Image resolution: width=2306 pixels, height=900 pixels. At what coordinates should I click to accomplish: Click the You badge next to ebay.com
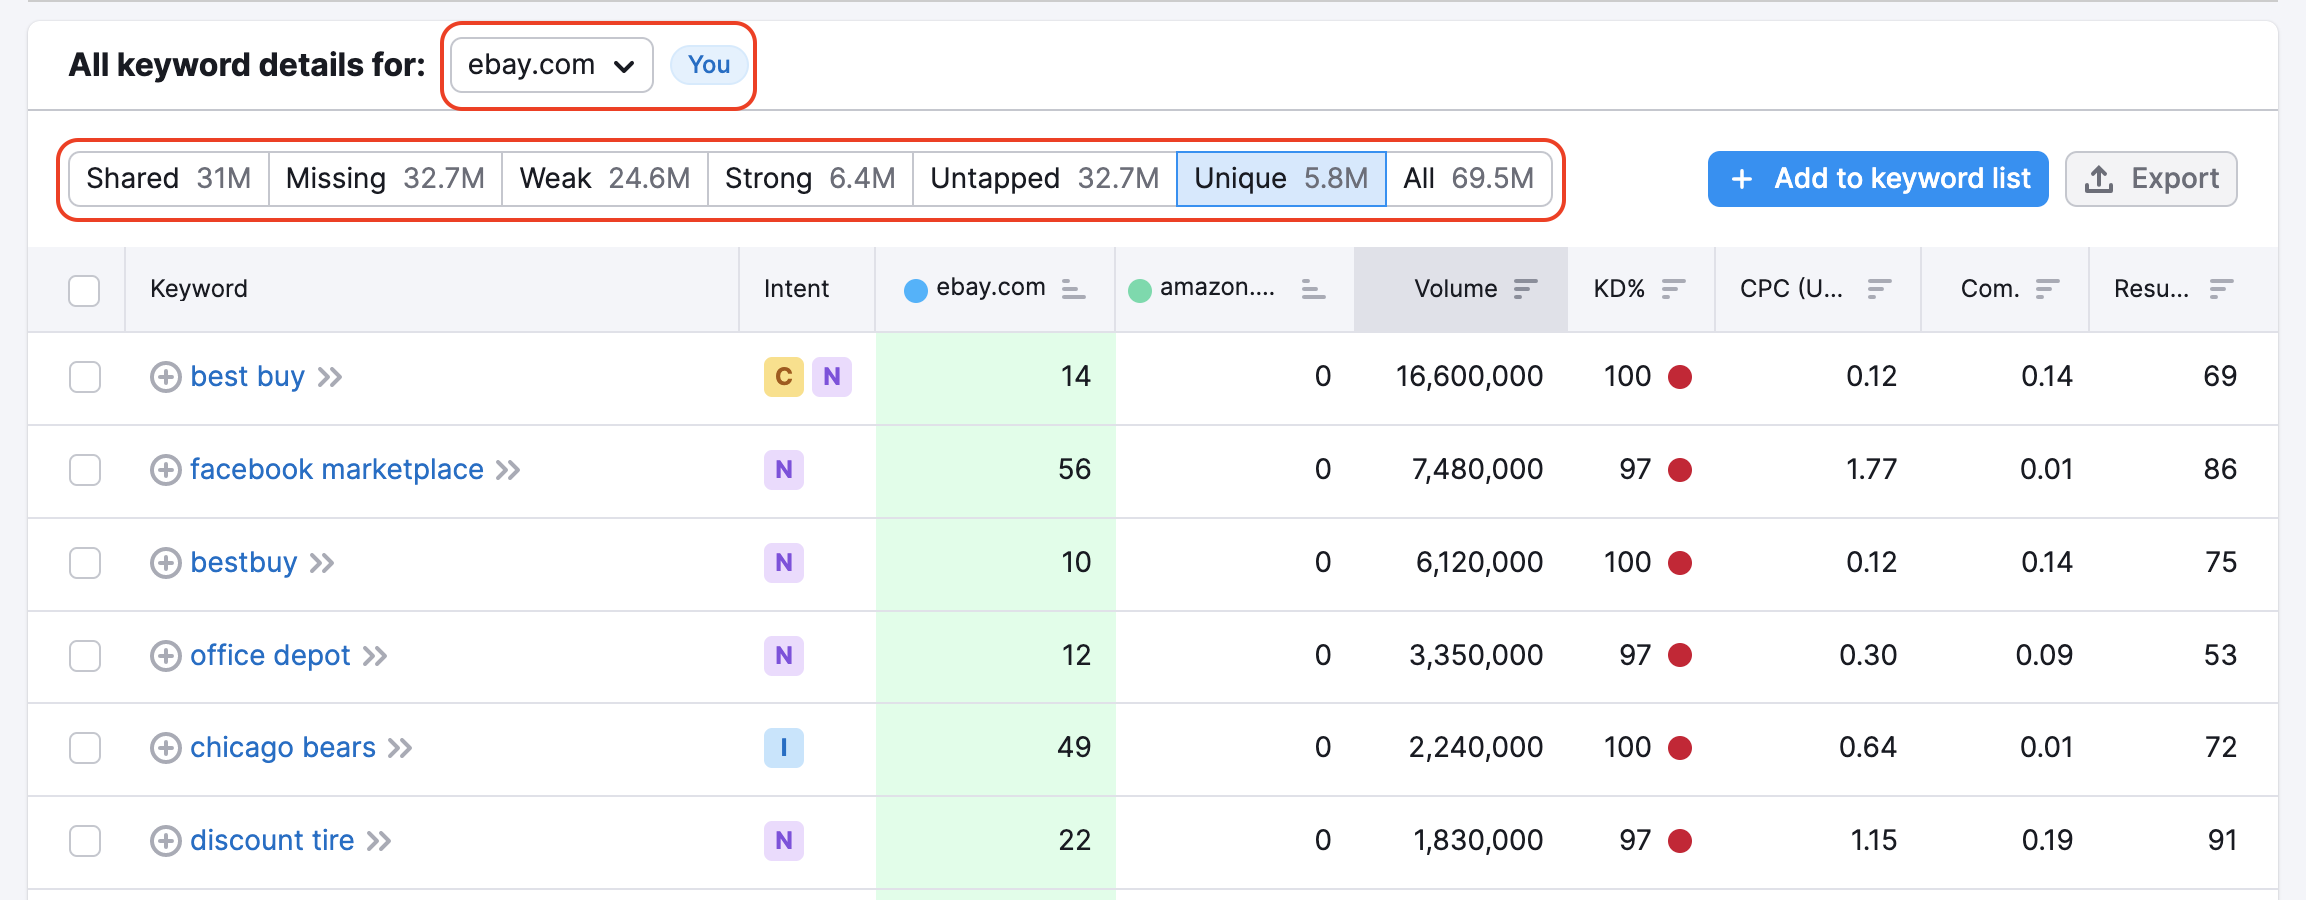pyautogui.click(x=708, y=64)
